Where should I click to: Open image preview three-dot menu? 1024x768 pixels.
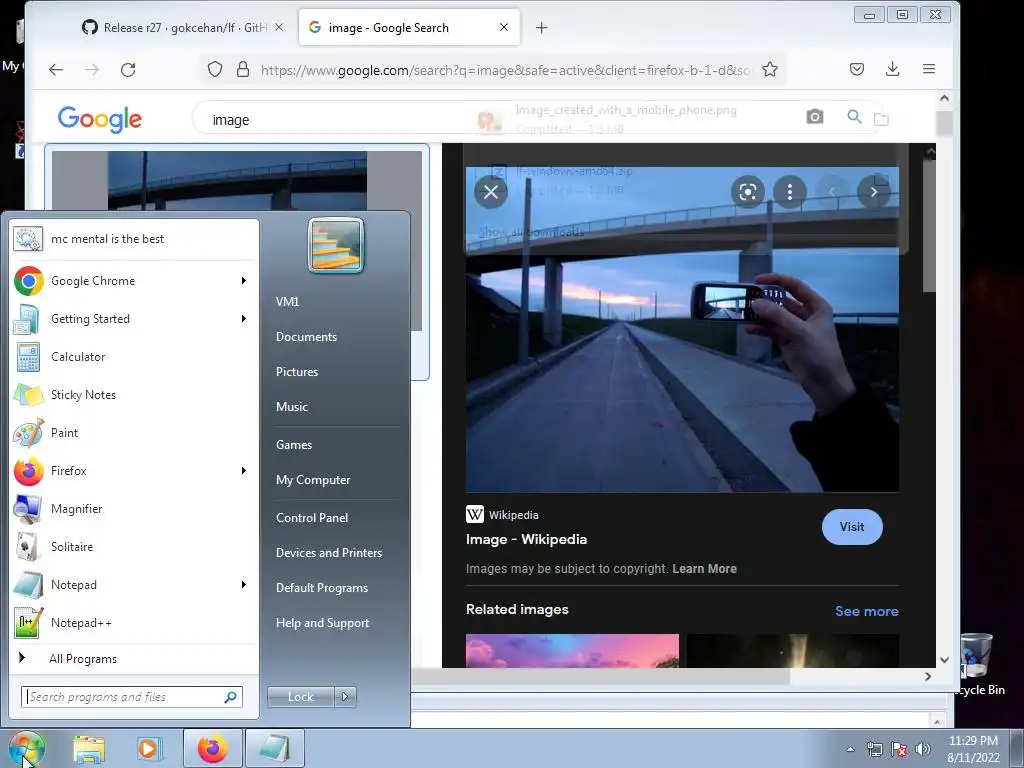tap(790, 192)
